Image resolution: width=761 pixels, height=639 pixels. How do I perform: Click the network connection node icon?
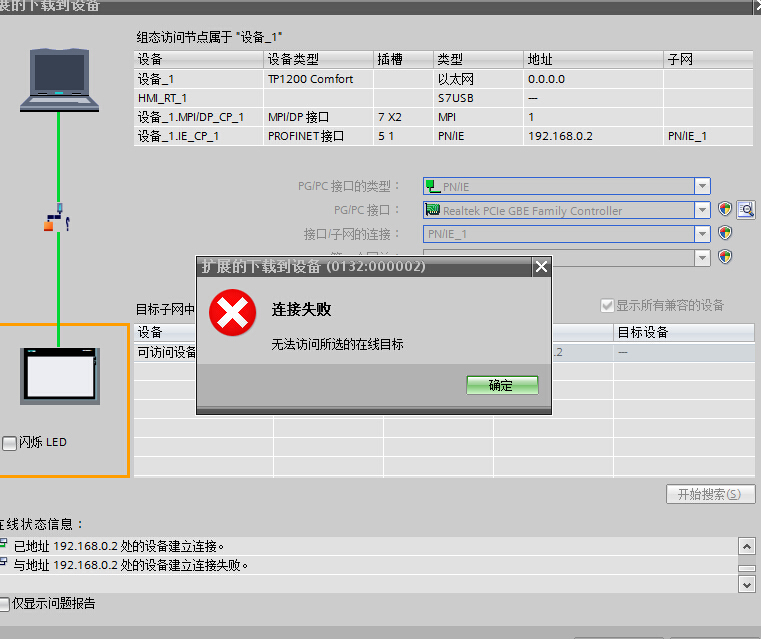click(x=57, y=217)
